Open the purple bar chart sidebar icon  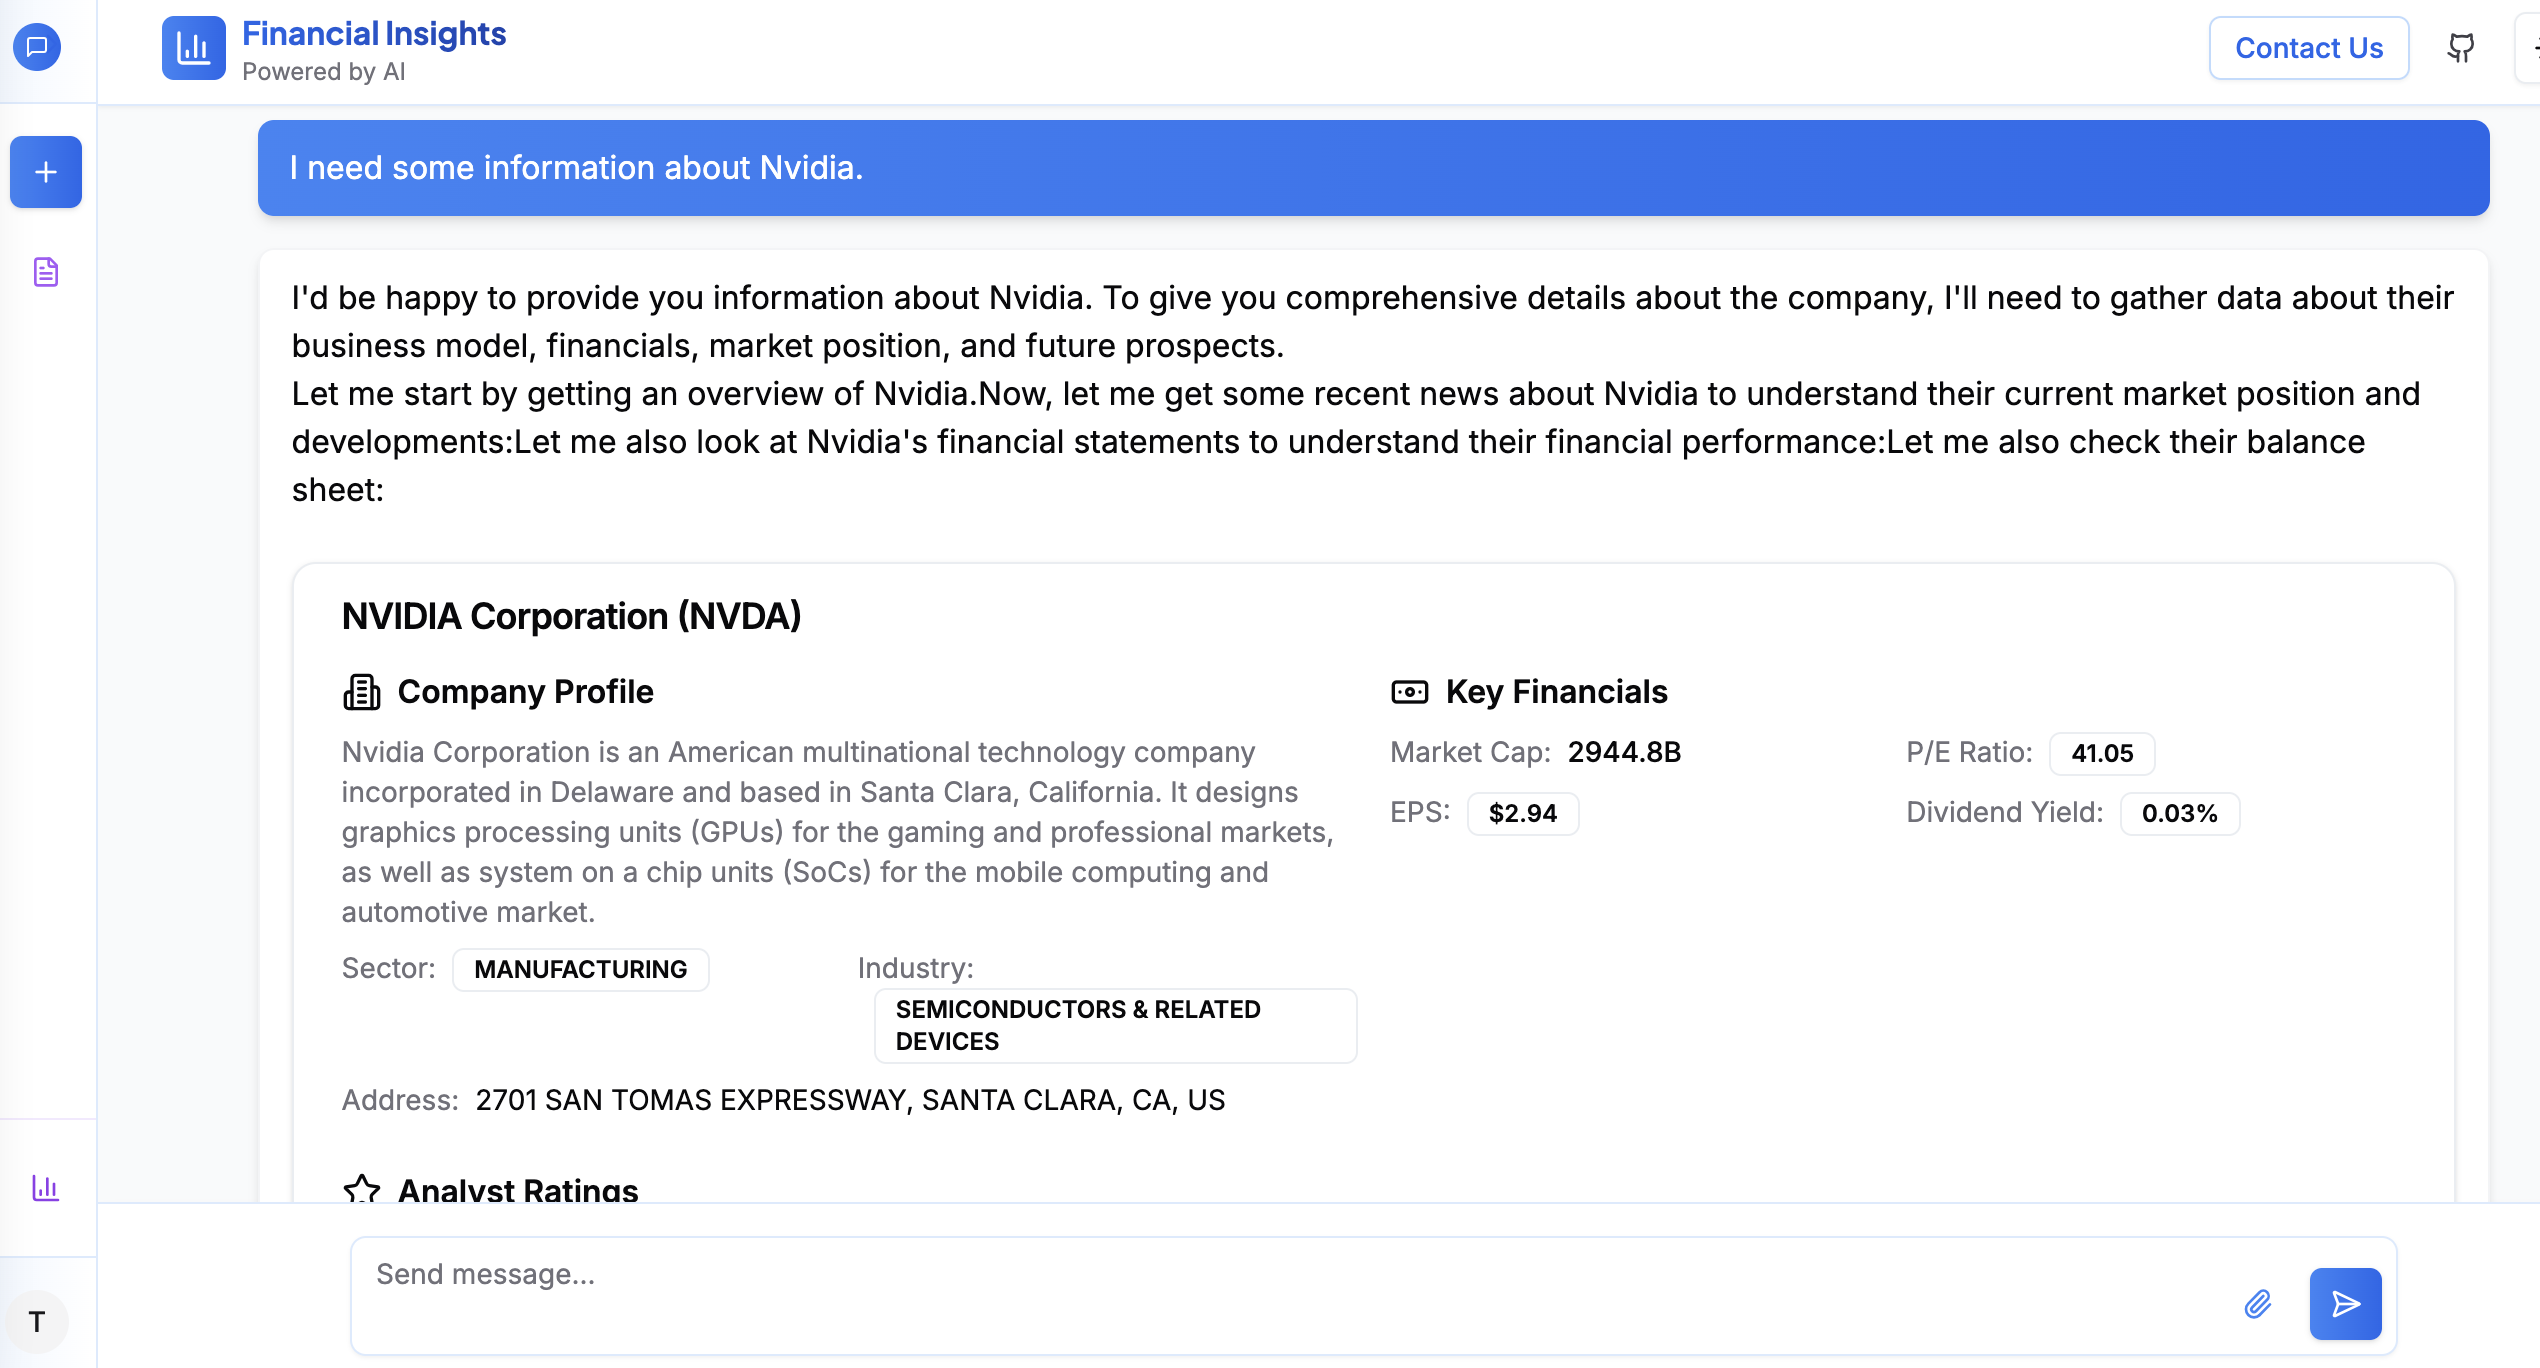[x=46, y=1188]
